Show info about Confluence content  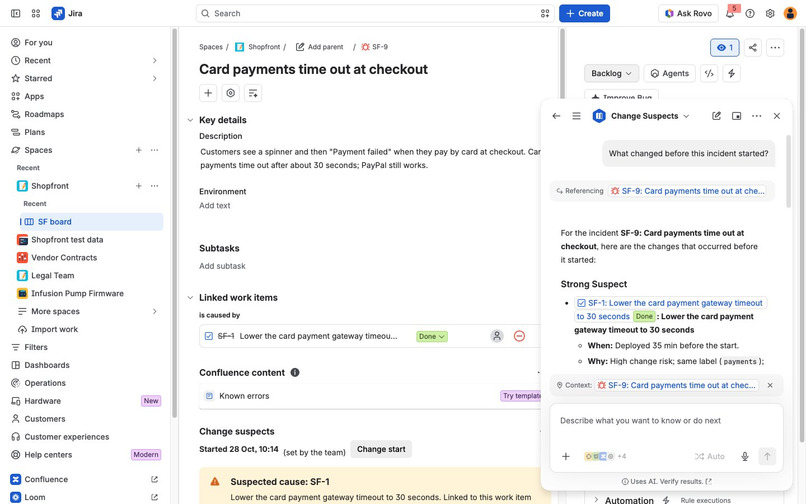295,372
